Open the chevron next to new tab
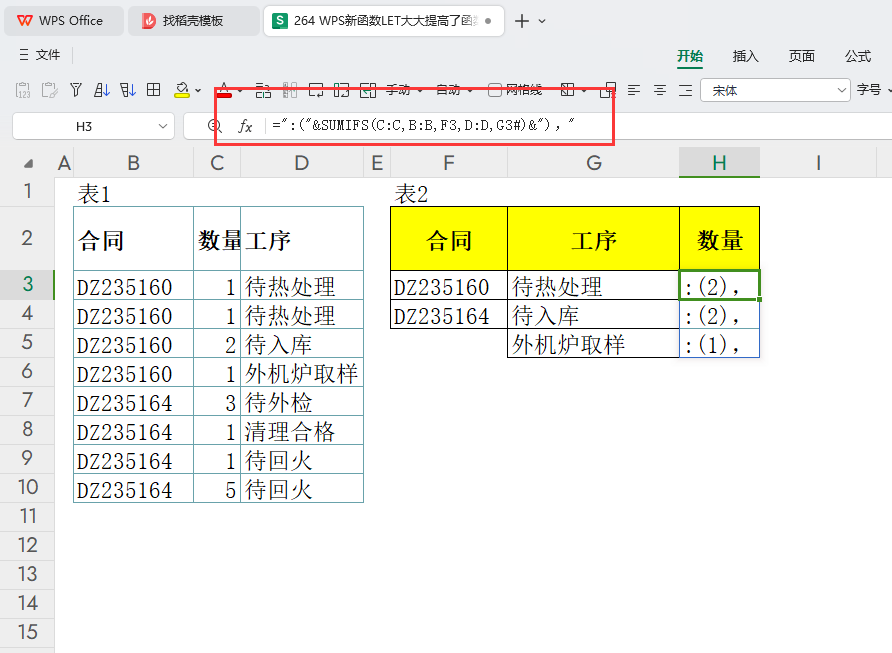 542,22
